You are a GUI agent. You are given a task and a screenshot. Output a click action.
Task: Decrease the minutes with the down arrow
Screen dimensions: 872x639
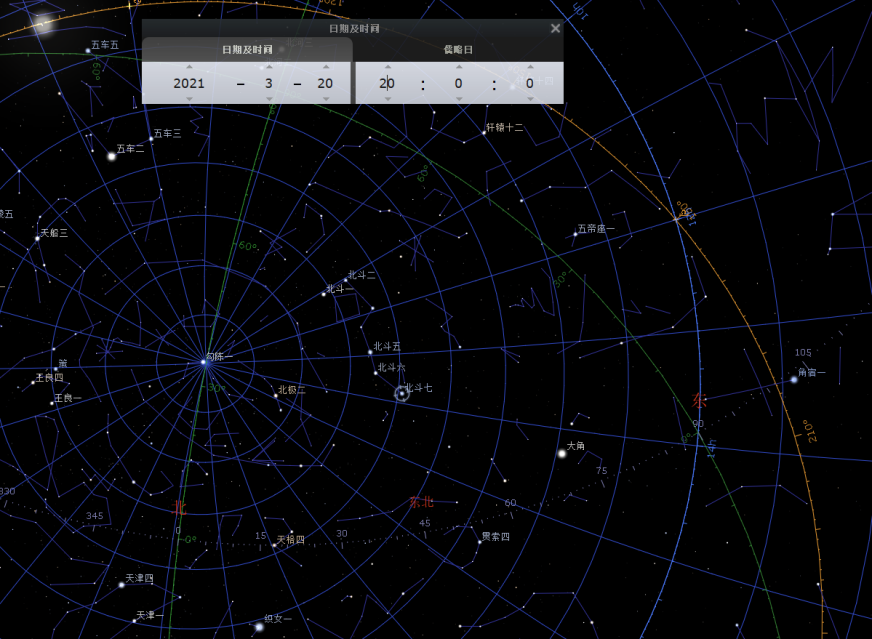coord(458,99)
